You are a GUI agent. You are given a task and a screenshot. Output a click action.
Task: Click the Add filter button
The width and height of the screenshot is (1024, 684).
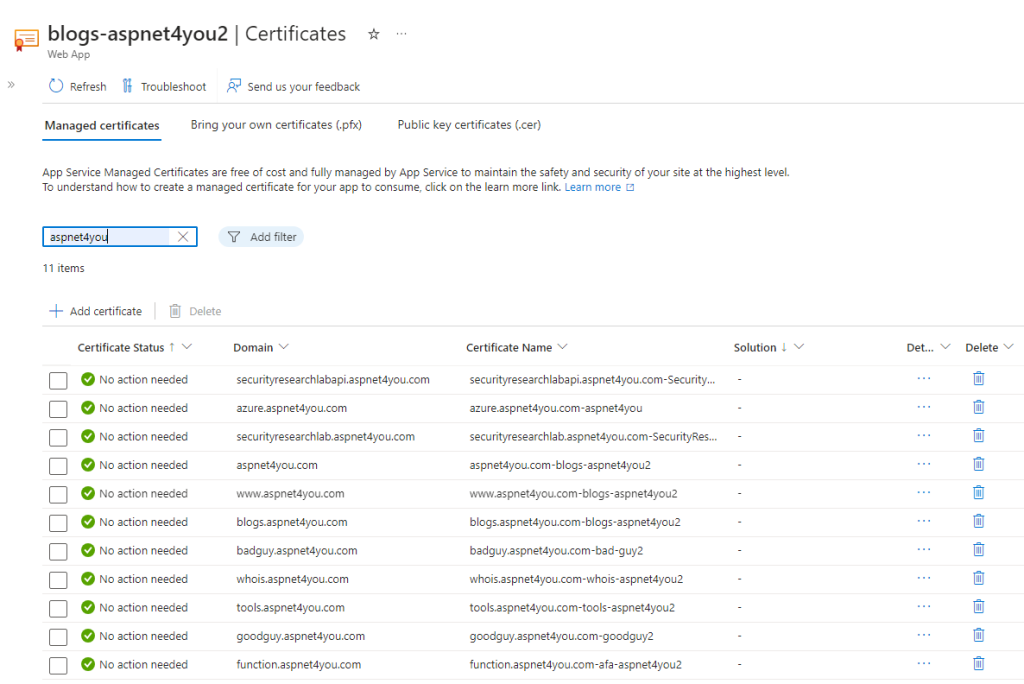click(261, 236)
